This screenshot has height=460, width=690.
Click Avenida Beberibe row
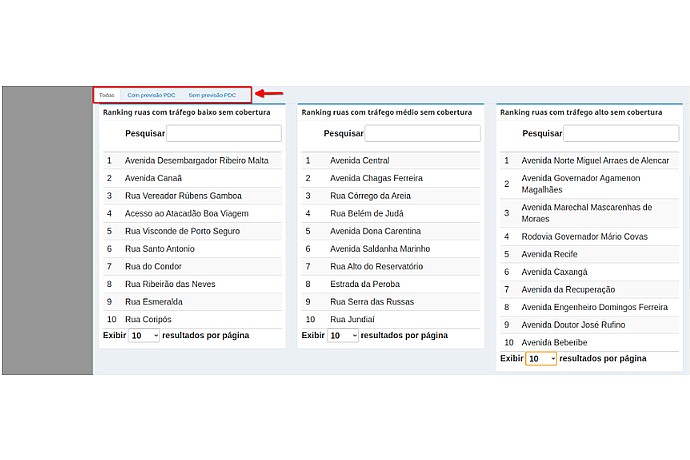tap(589, 342)
